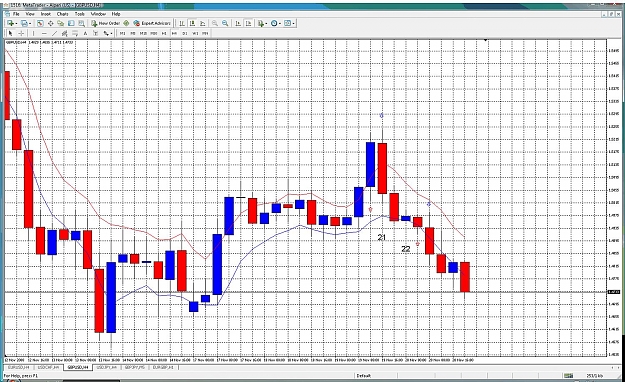Launch MetaEditor from the toolbar icon

[x=126, y=23]
